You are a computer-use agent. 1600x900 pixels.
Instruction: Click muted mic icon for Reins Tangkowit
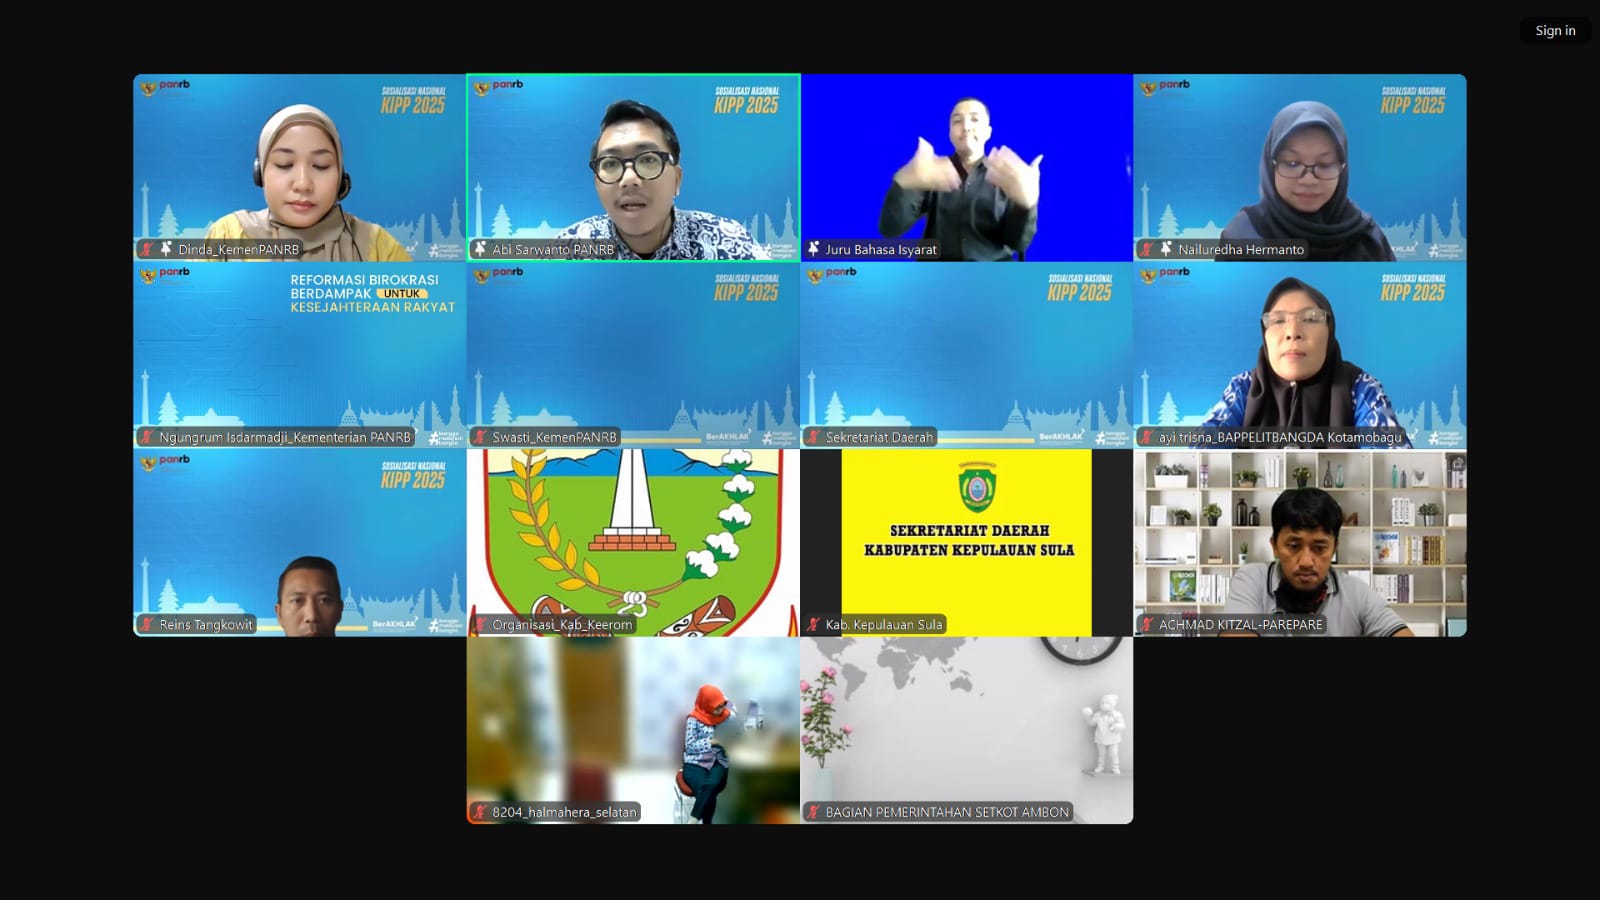coord(147,625)
